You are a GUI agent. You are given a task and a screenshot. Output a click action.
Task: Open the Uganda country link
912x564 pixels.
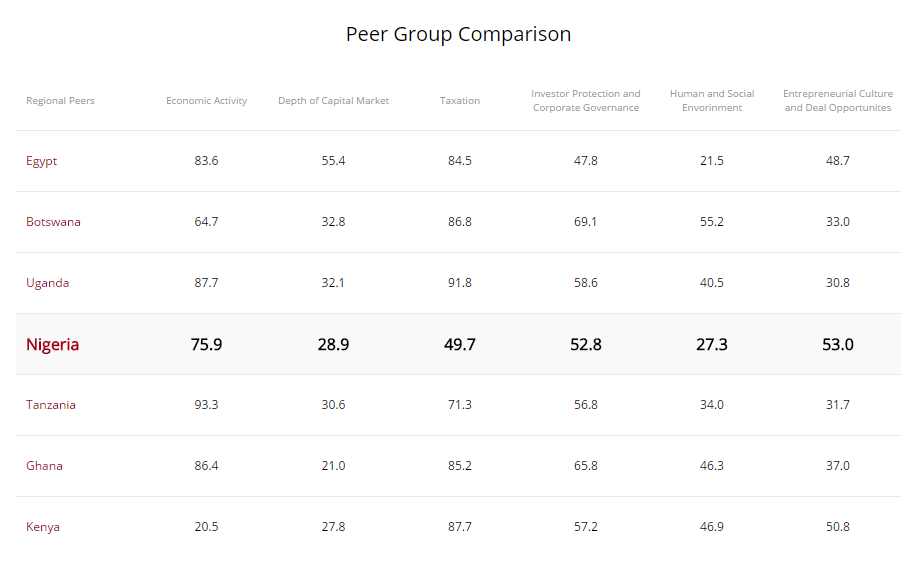(x=48, y=283)
